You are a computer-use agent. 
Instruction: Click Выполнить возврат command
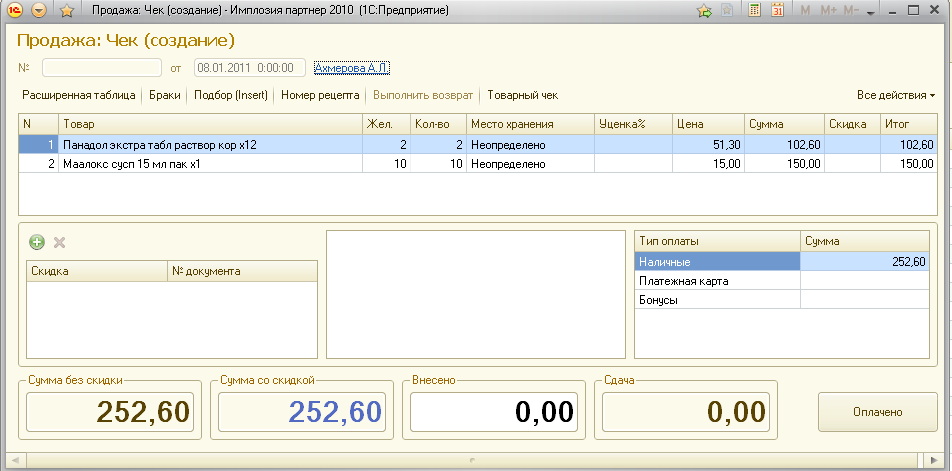(x=423, y=95)
